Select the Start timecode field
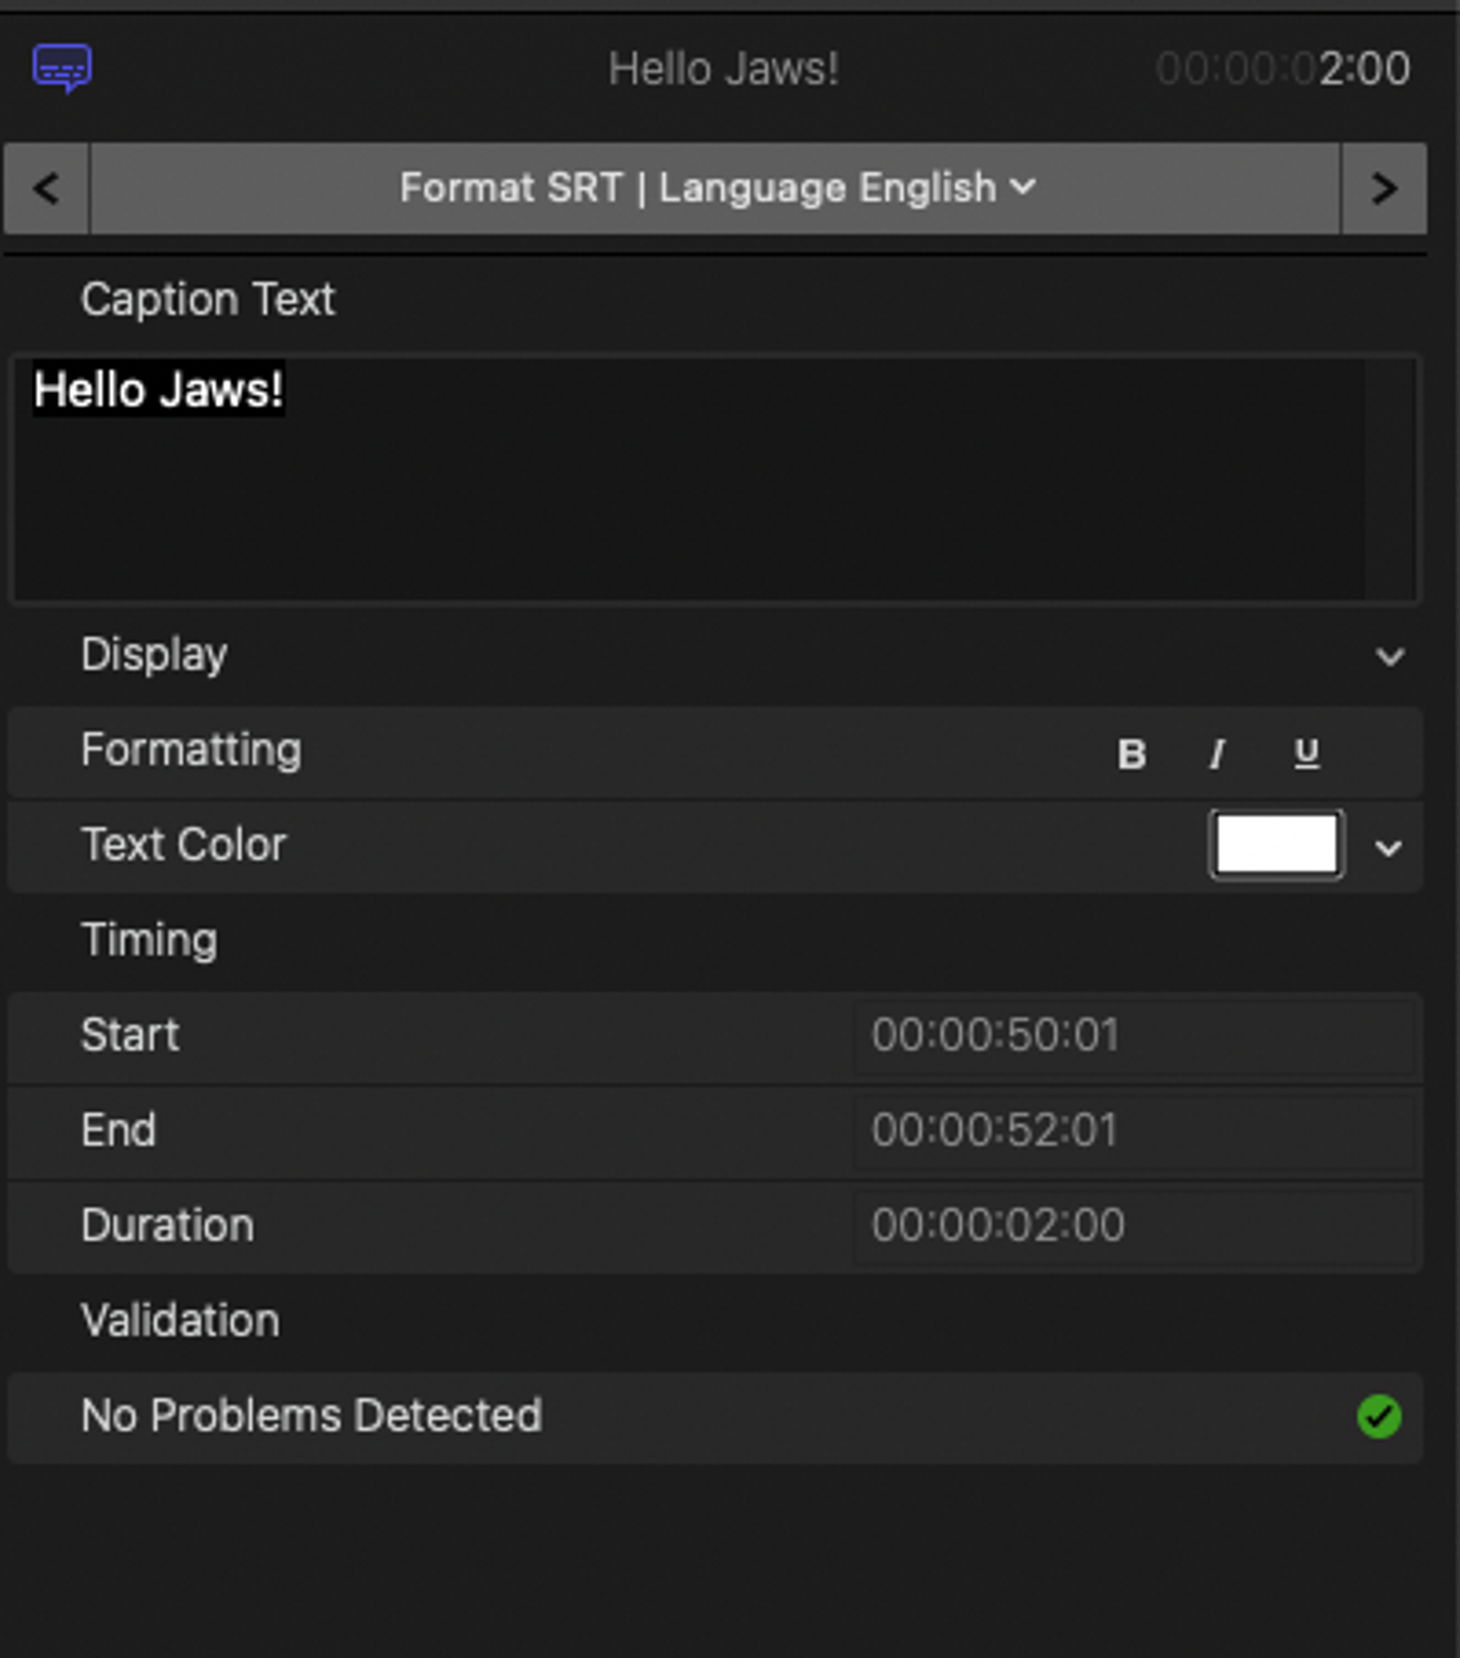Viewport: 1460px width, 1658px height. [x=1134, y=1035]
